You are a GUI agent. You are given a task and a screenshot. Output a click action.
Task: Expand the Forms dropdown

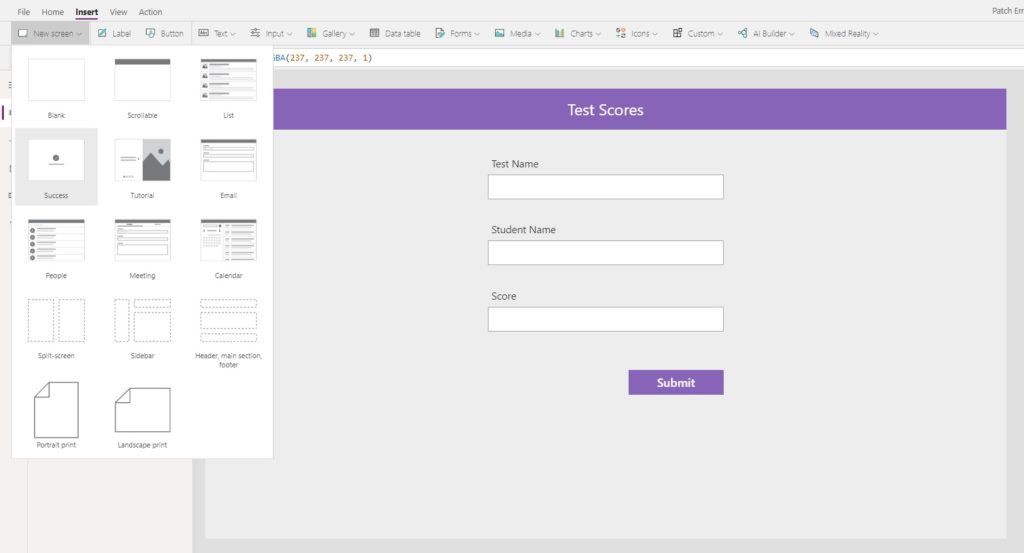457,33
